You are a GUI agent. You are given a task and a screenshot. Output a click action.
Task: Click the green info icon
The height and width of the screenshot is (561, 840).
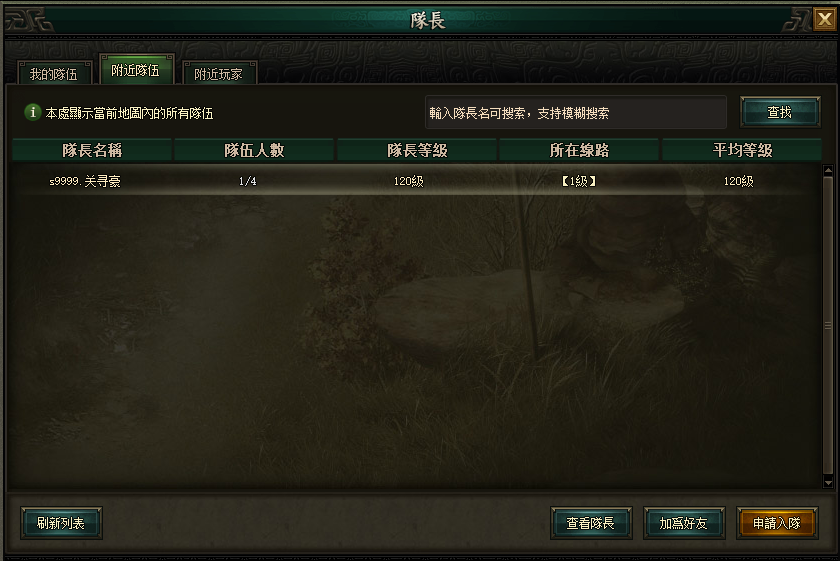tap(33, 113)
